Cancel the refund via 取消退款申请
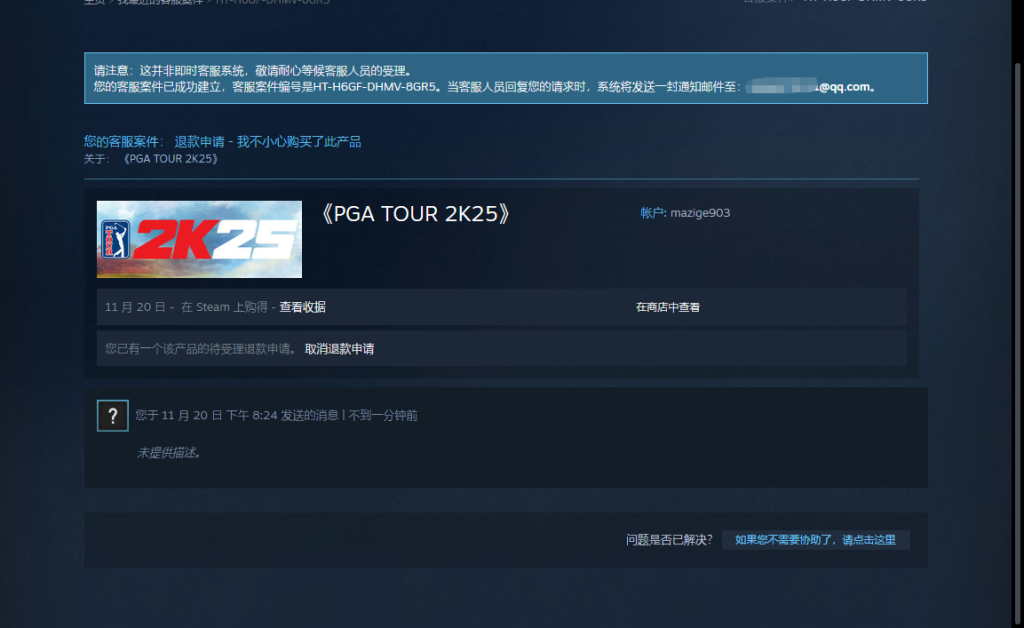 (339, 349)
